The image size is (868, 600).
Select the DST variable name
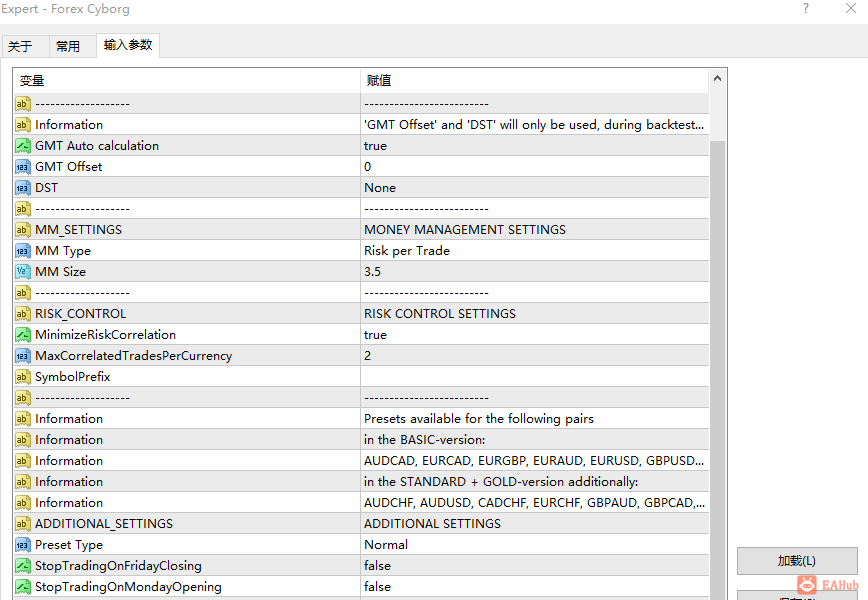click(x=46, y=188)
